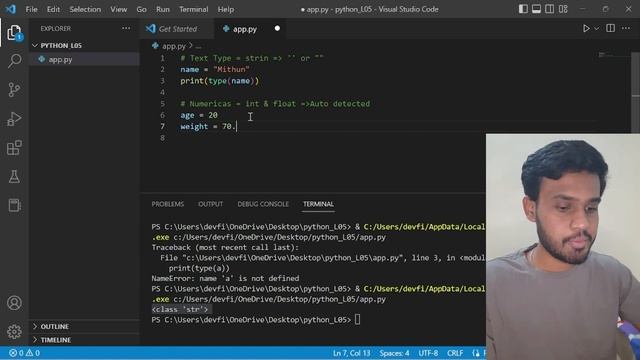Click the line 1 Text Type comment
Screen dimensions: 640x360
coord(252,58)
